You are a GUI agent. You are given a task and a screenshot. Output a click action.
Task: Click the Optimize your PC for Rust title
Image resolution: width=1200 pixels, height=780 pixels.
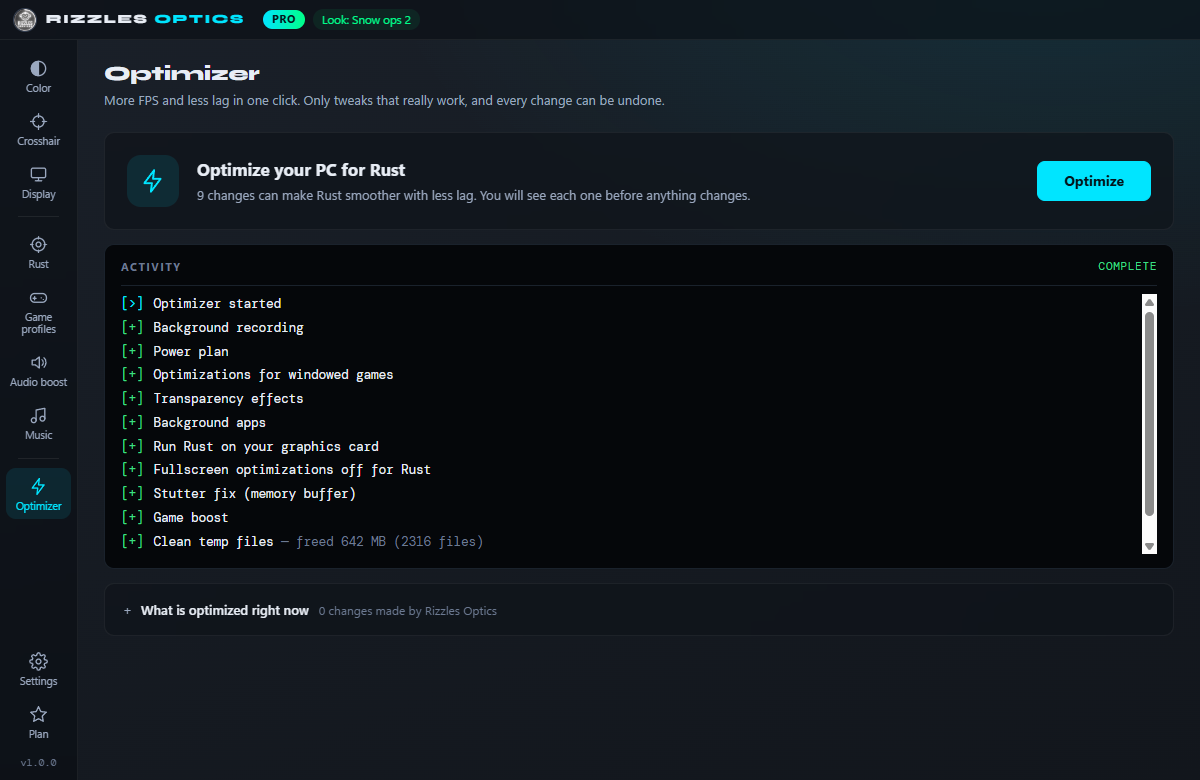(301, 170)
